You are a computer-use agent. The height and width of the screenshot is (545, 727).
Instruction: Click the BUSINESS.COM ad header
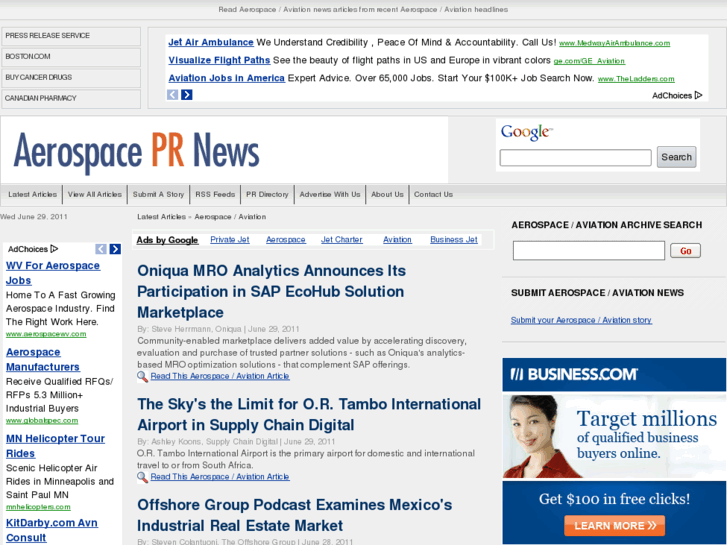coord(614,374)
